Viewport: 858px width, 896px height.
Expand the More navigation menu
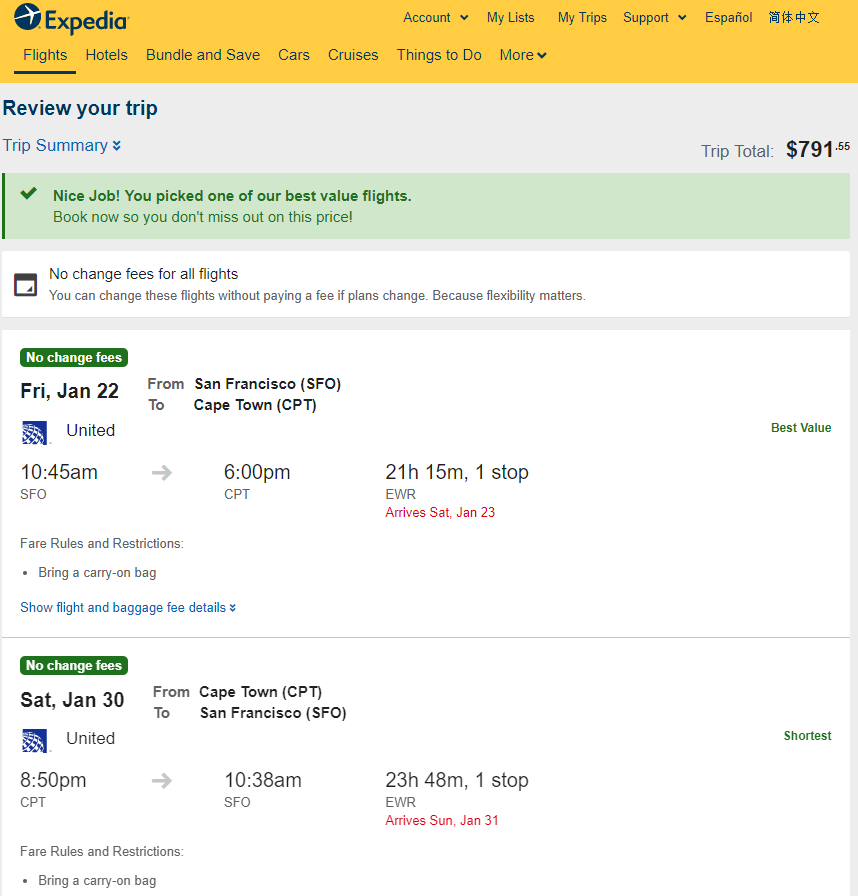[523, 55]
